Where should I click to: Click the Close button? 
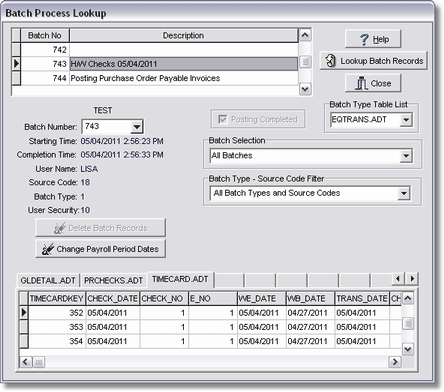pyautogui.click(x=373, y=83)
